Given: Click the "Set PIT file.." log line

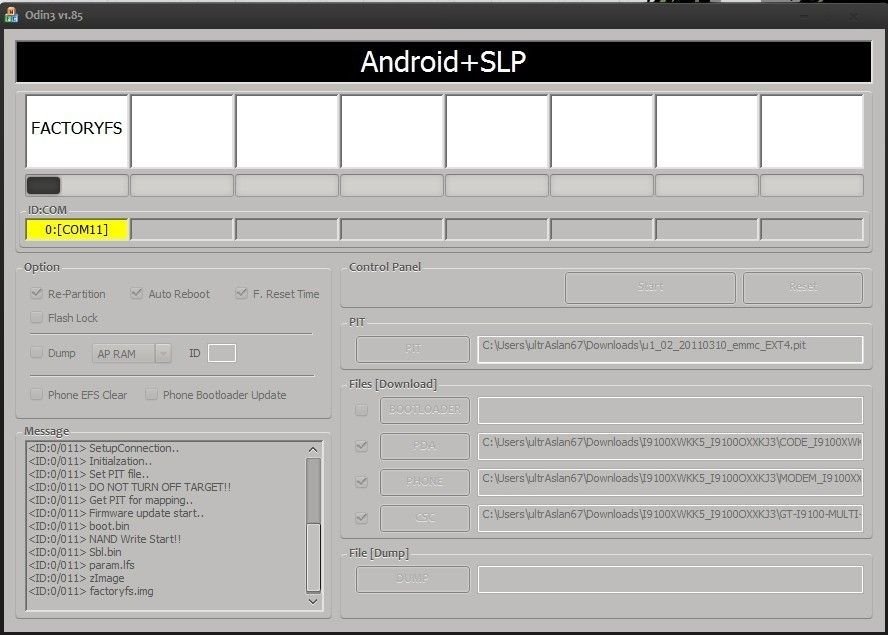Looking at the screenshot, I should pos(89,474).
